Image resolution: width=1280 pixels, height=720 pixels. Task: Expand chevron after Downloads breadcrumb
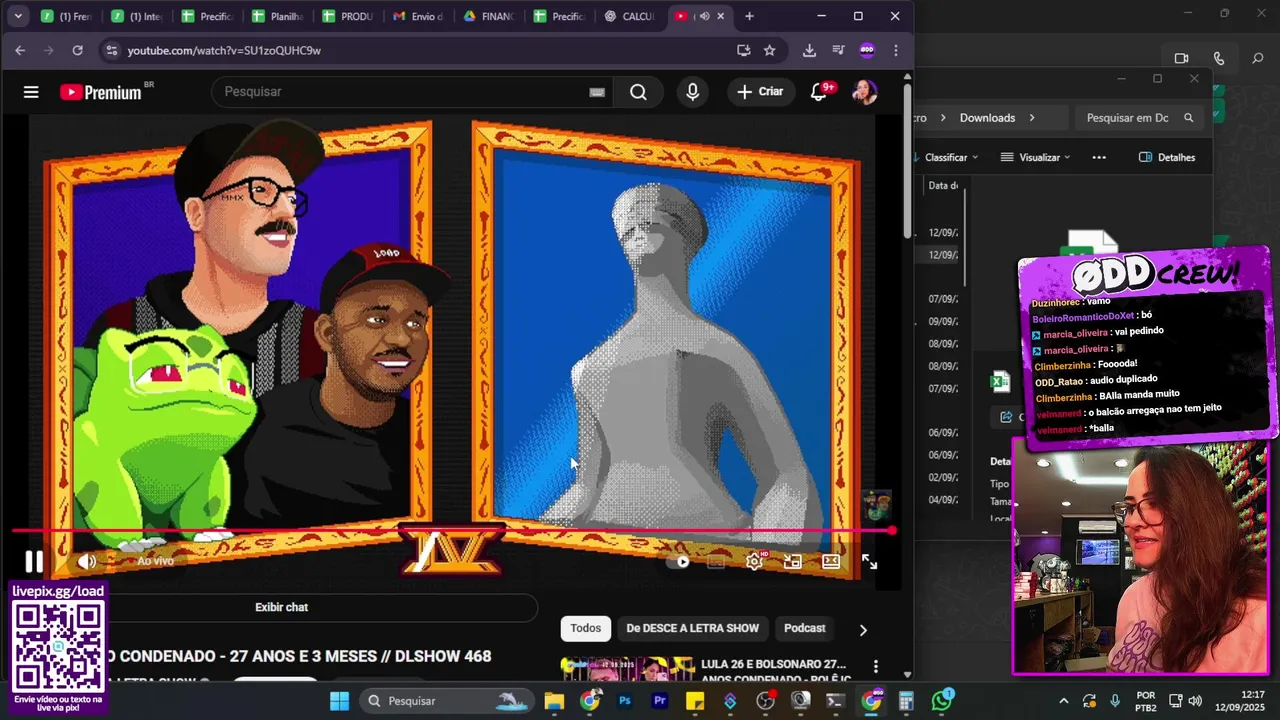(x=1032, y=118)
